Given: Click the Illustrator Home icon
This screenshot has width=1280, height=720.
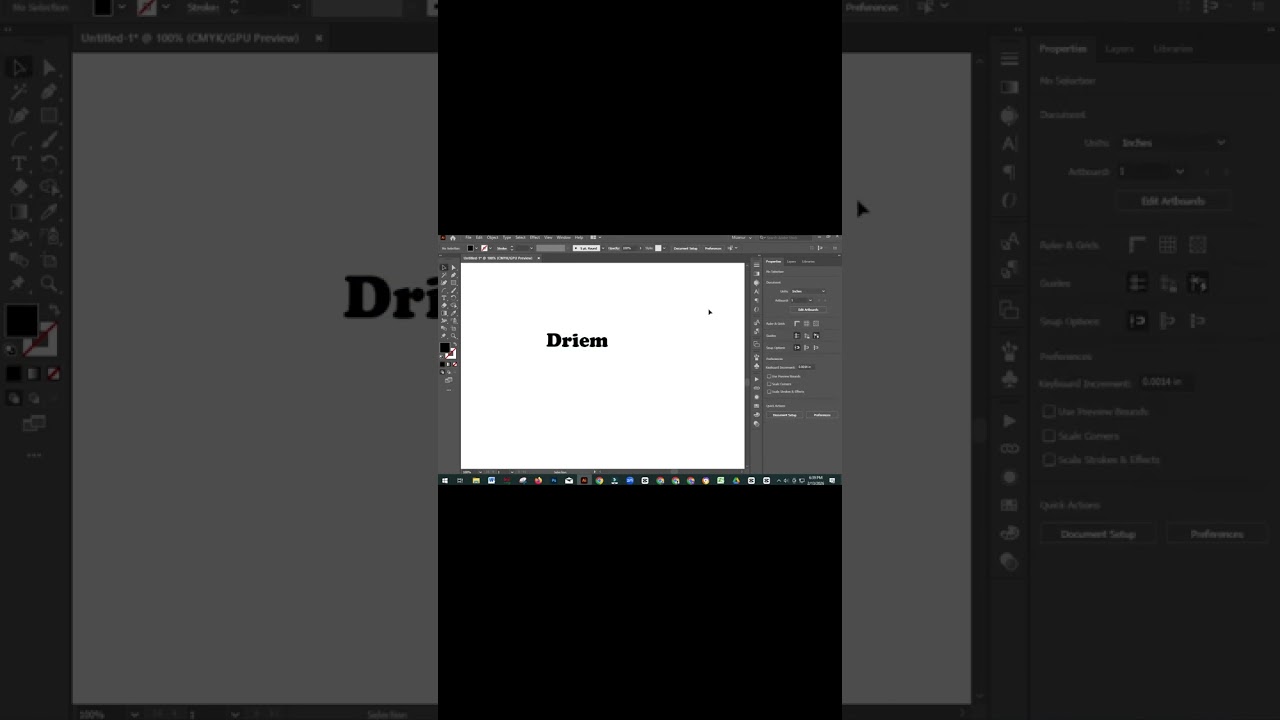Looking at the screenshot, I should click(453, 238).
